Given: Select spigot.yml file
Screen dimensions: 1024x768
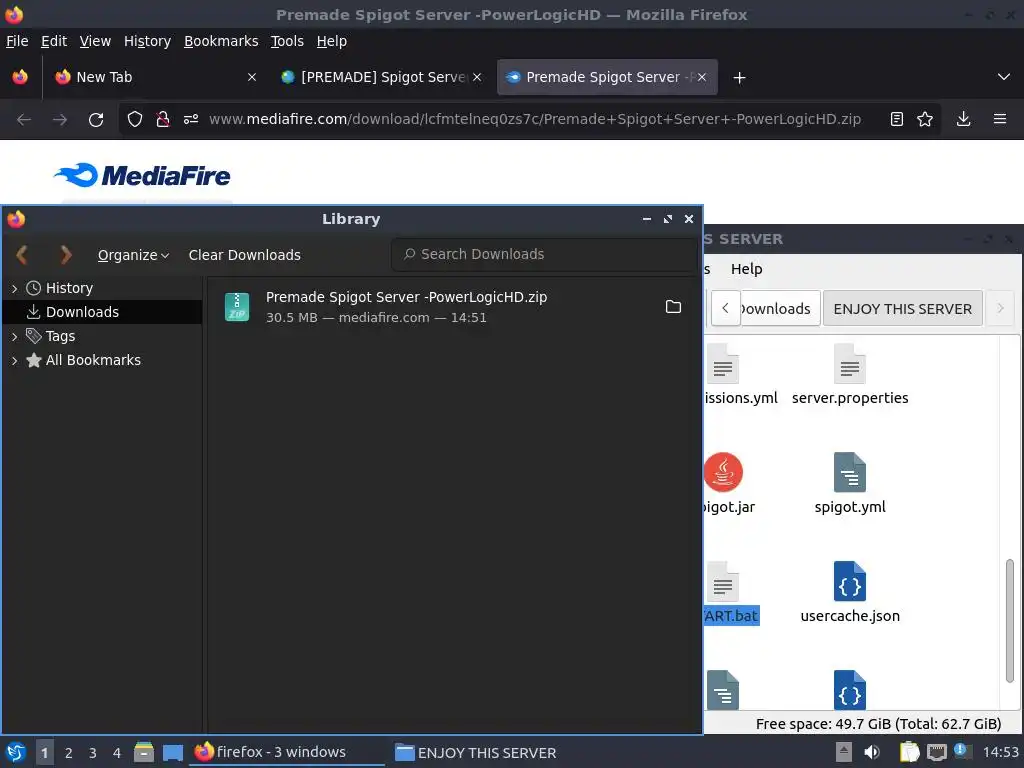Looking at the screenshot, I should tap(850, 483).
